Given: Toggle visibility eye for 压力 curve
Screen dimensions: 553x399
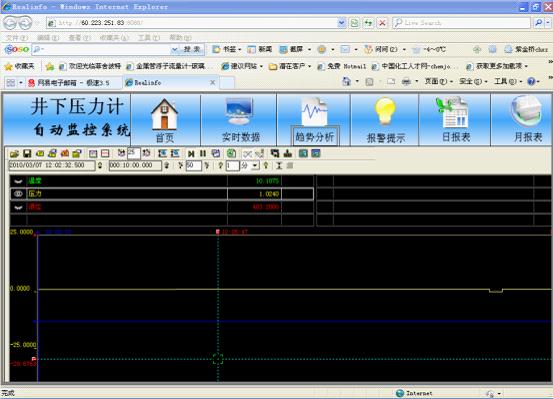Looking at the screenshot, I should tap(18, 194).
